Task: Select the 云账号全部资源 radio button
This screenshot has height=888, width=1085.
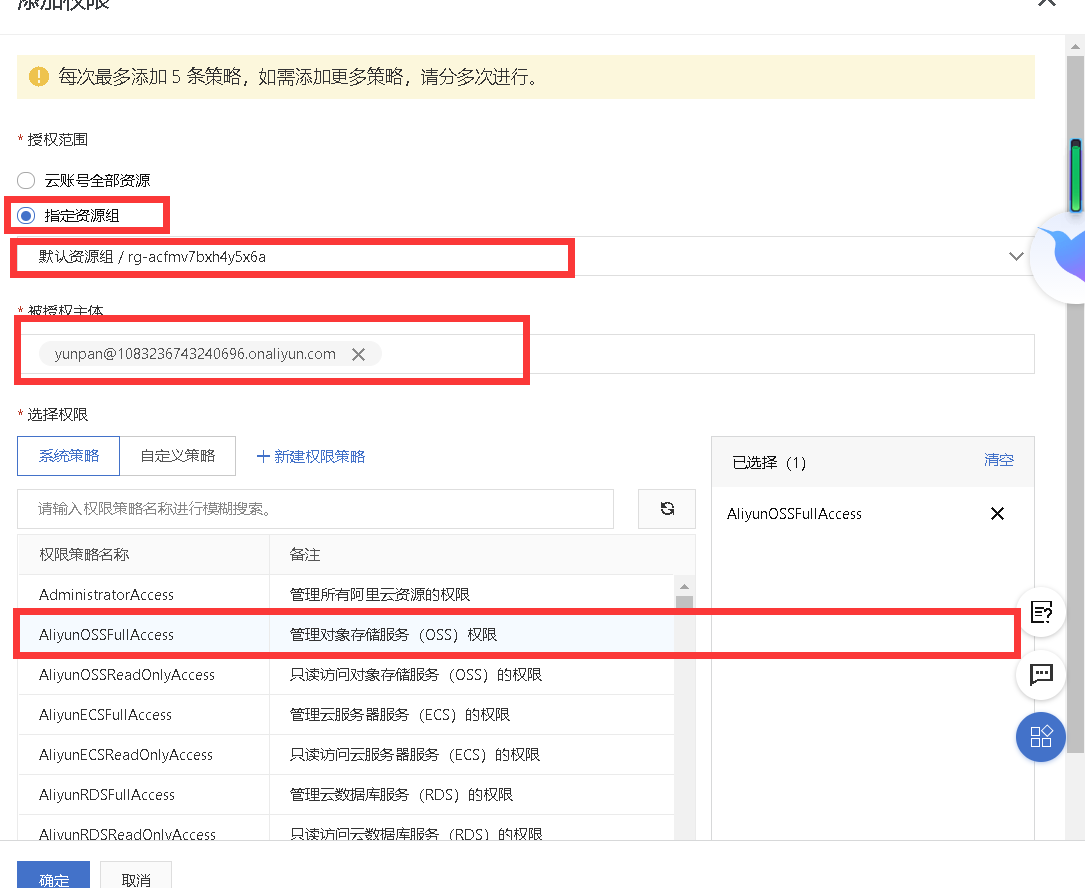Action: pos(26,181)
